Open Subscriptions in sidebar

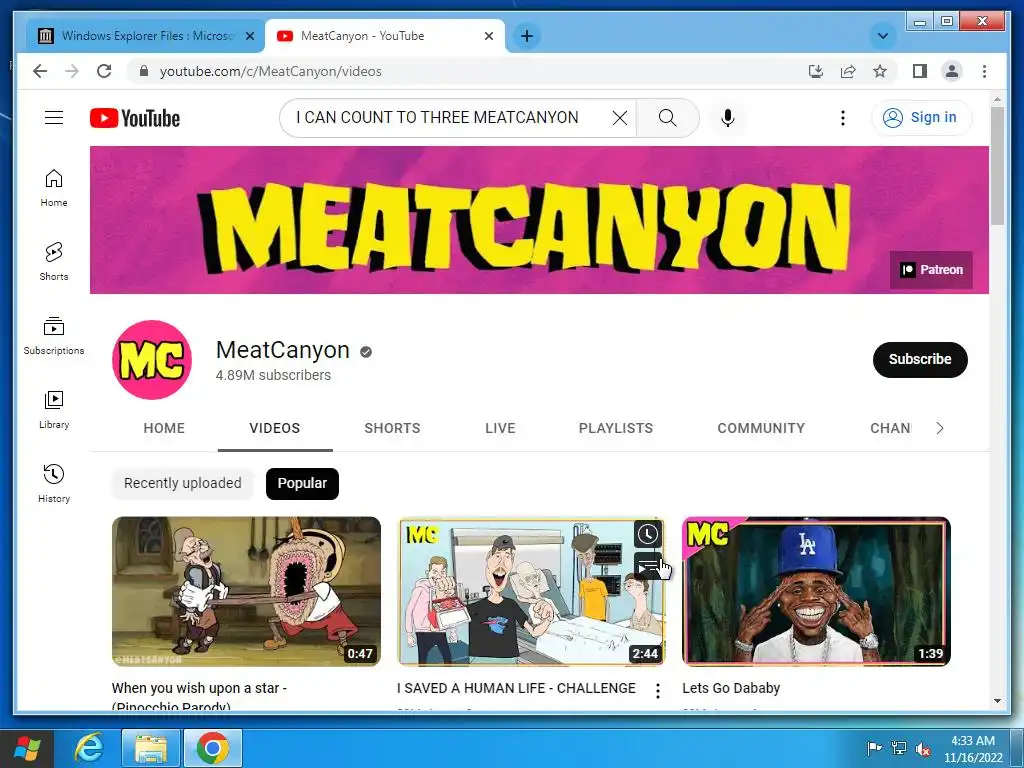pyautogui.click(x=54, y=336)
